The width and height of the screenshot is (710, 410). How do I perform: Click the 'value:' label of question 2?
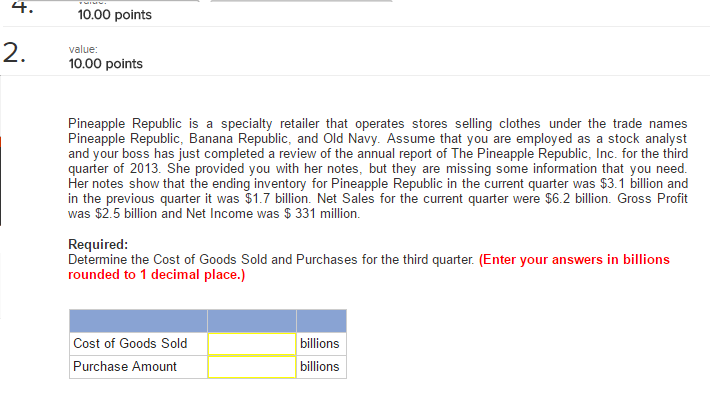83,49
